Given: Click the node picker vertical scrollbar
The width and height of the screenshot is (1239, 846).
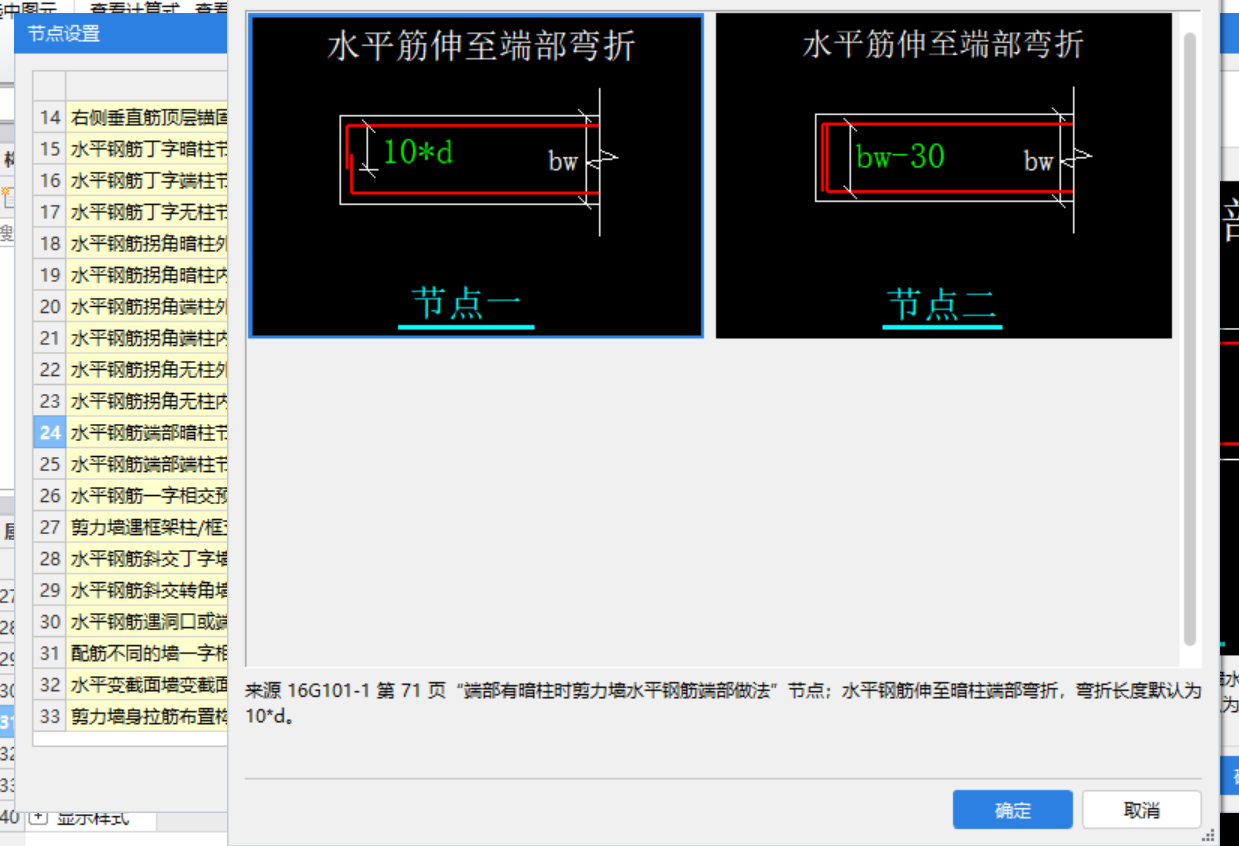Looking at the screenshot, I should (1189, 338).
